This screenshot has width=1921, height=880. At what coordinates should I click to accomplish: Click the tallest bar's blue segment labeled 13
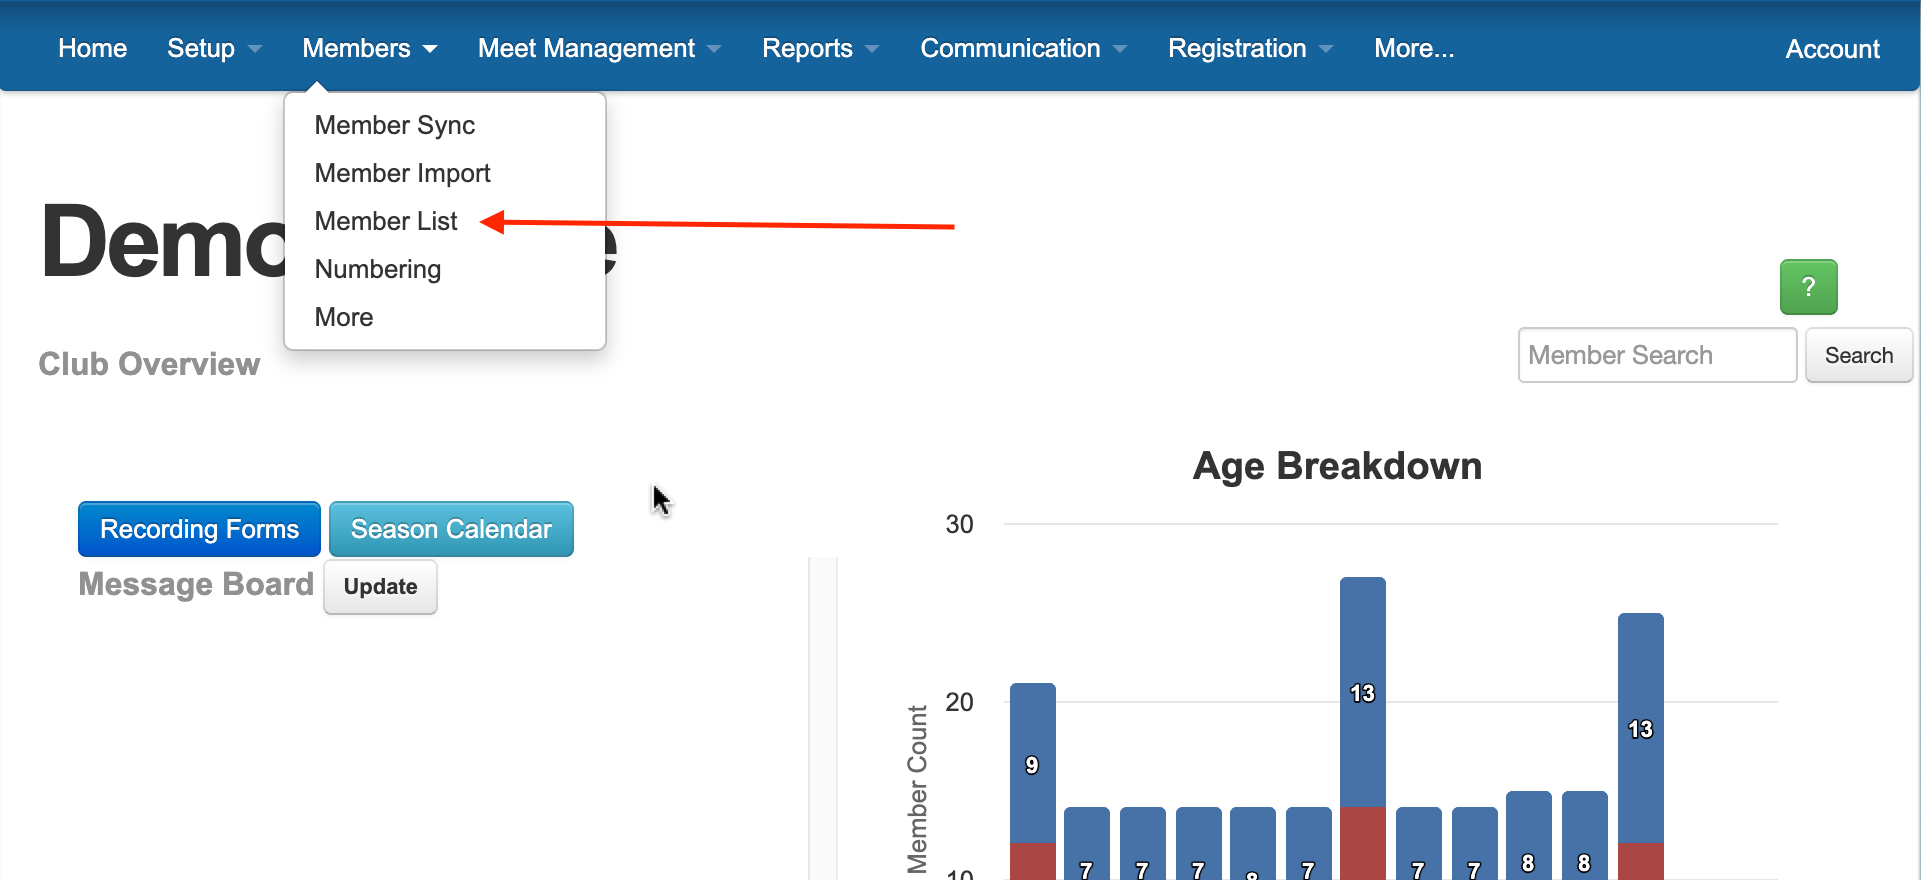point(1362,692)
